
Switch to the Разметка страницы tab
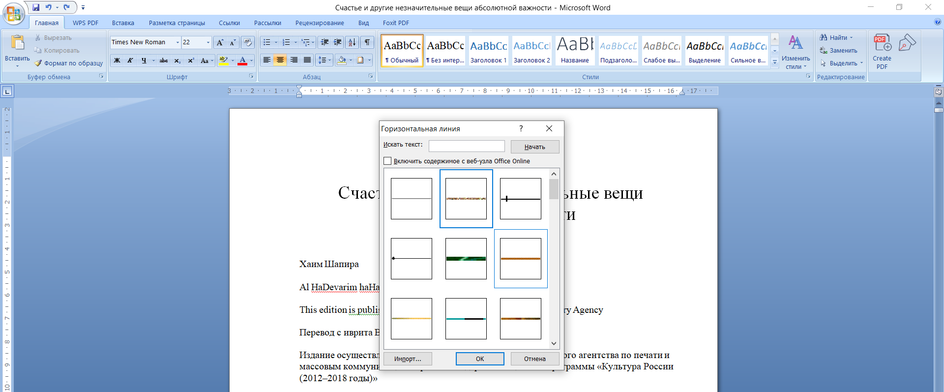(176, 23)
